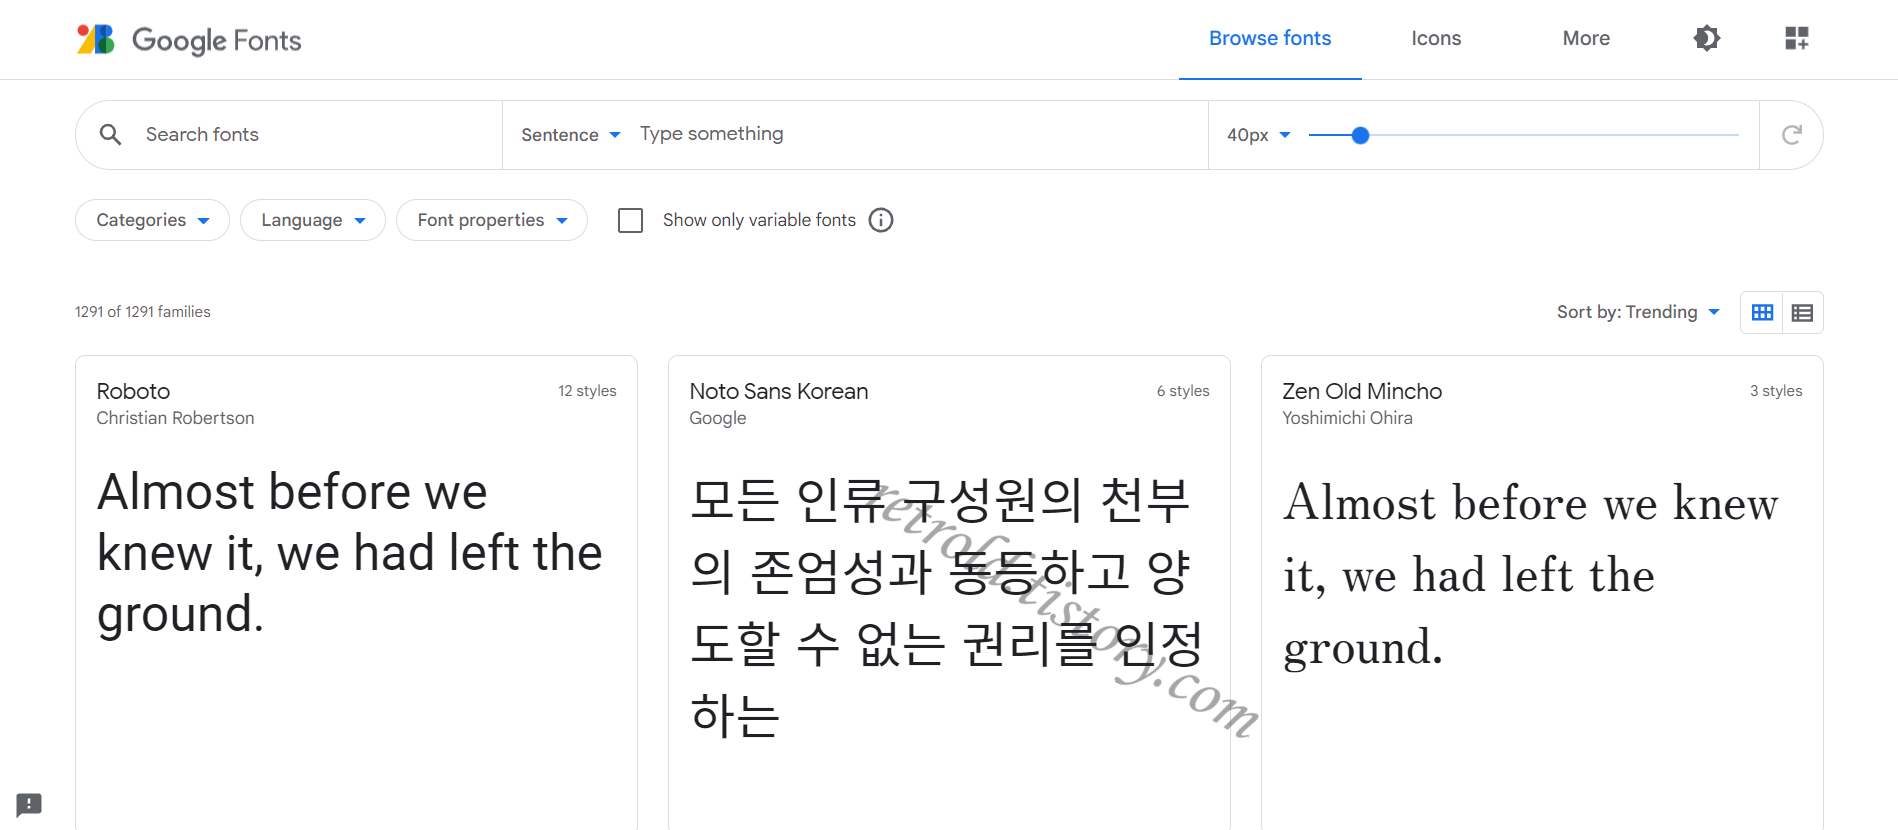The image size is (1898, 830).
Task: Expand the Language filter
Action: pyautogui.click(x=313, y=220)
